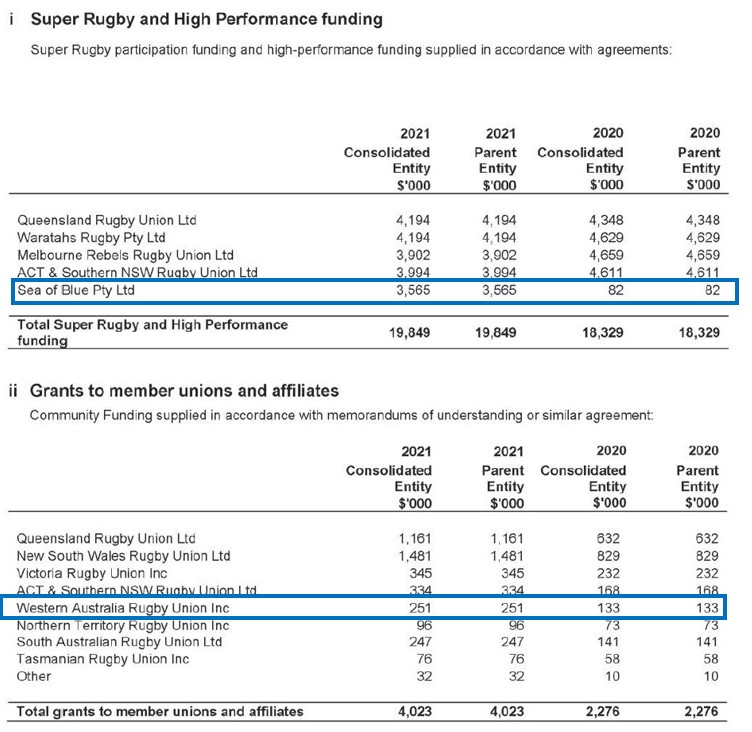The width and height of the screenshot is (752, 732).
Task: Click value 4,659 in 2020 Consolidated column
Action: (606, 255)
